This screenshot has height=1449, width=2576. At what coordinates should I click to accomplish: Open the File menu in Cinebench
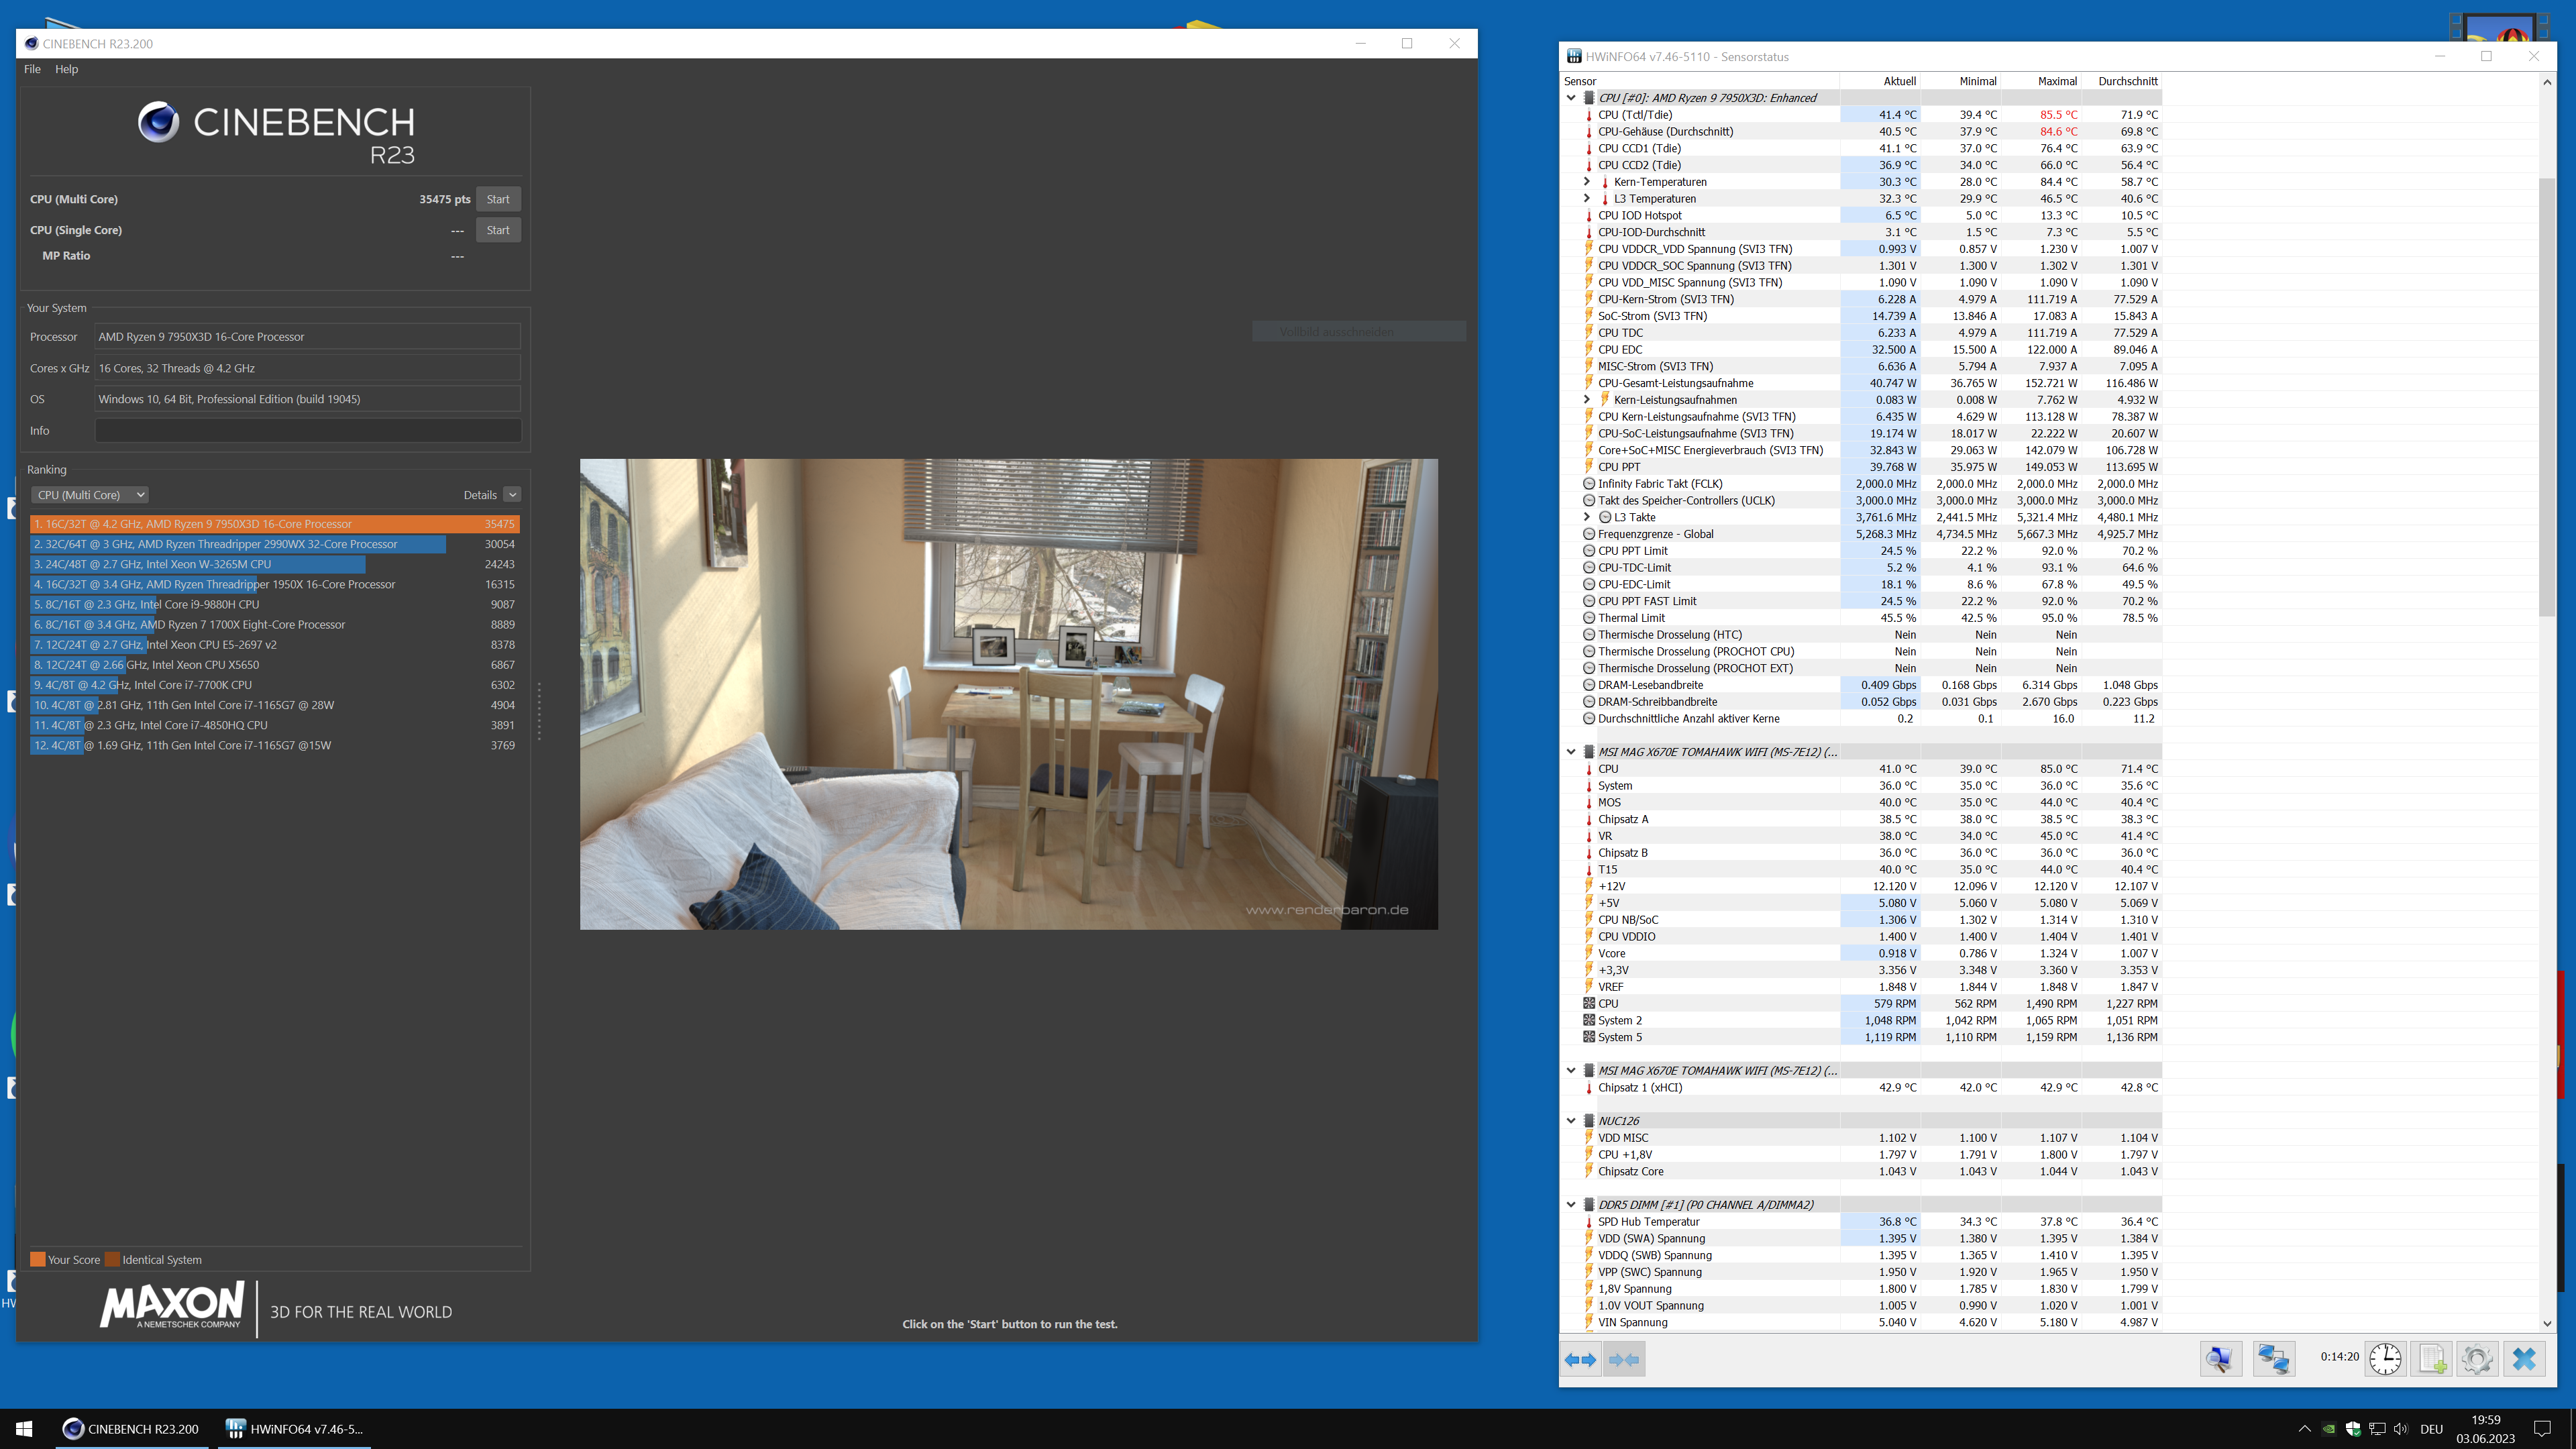click(x=32, y=69)
